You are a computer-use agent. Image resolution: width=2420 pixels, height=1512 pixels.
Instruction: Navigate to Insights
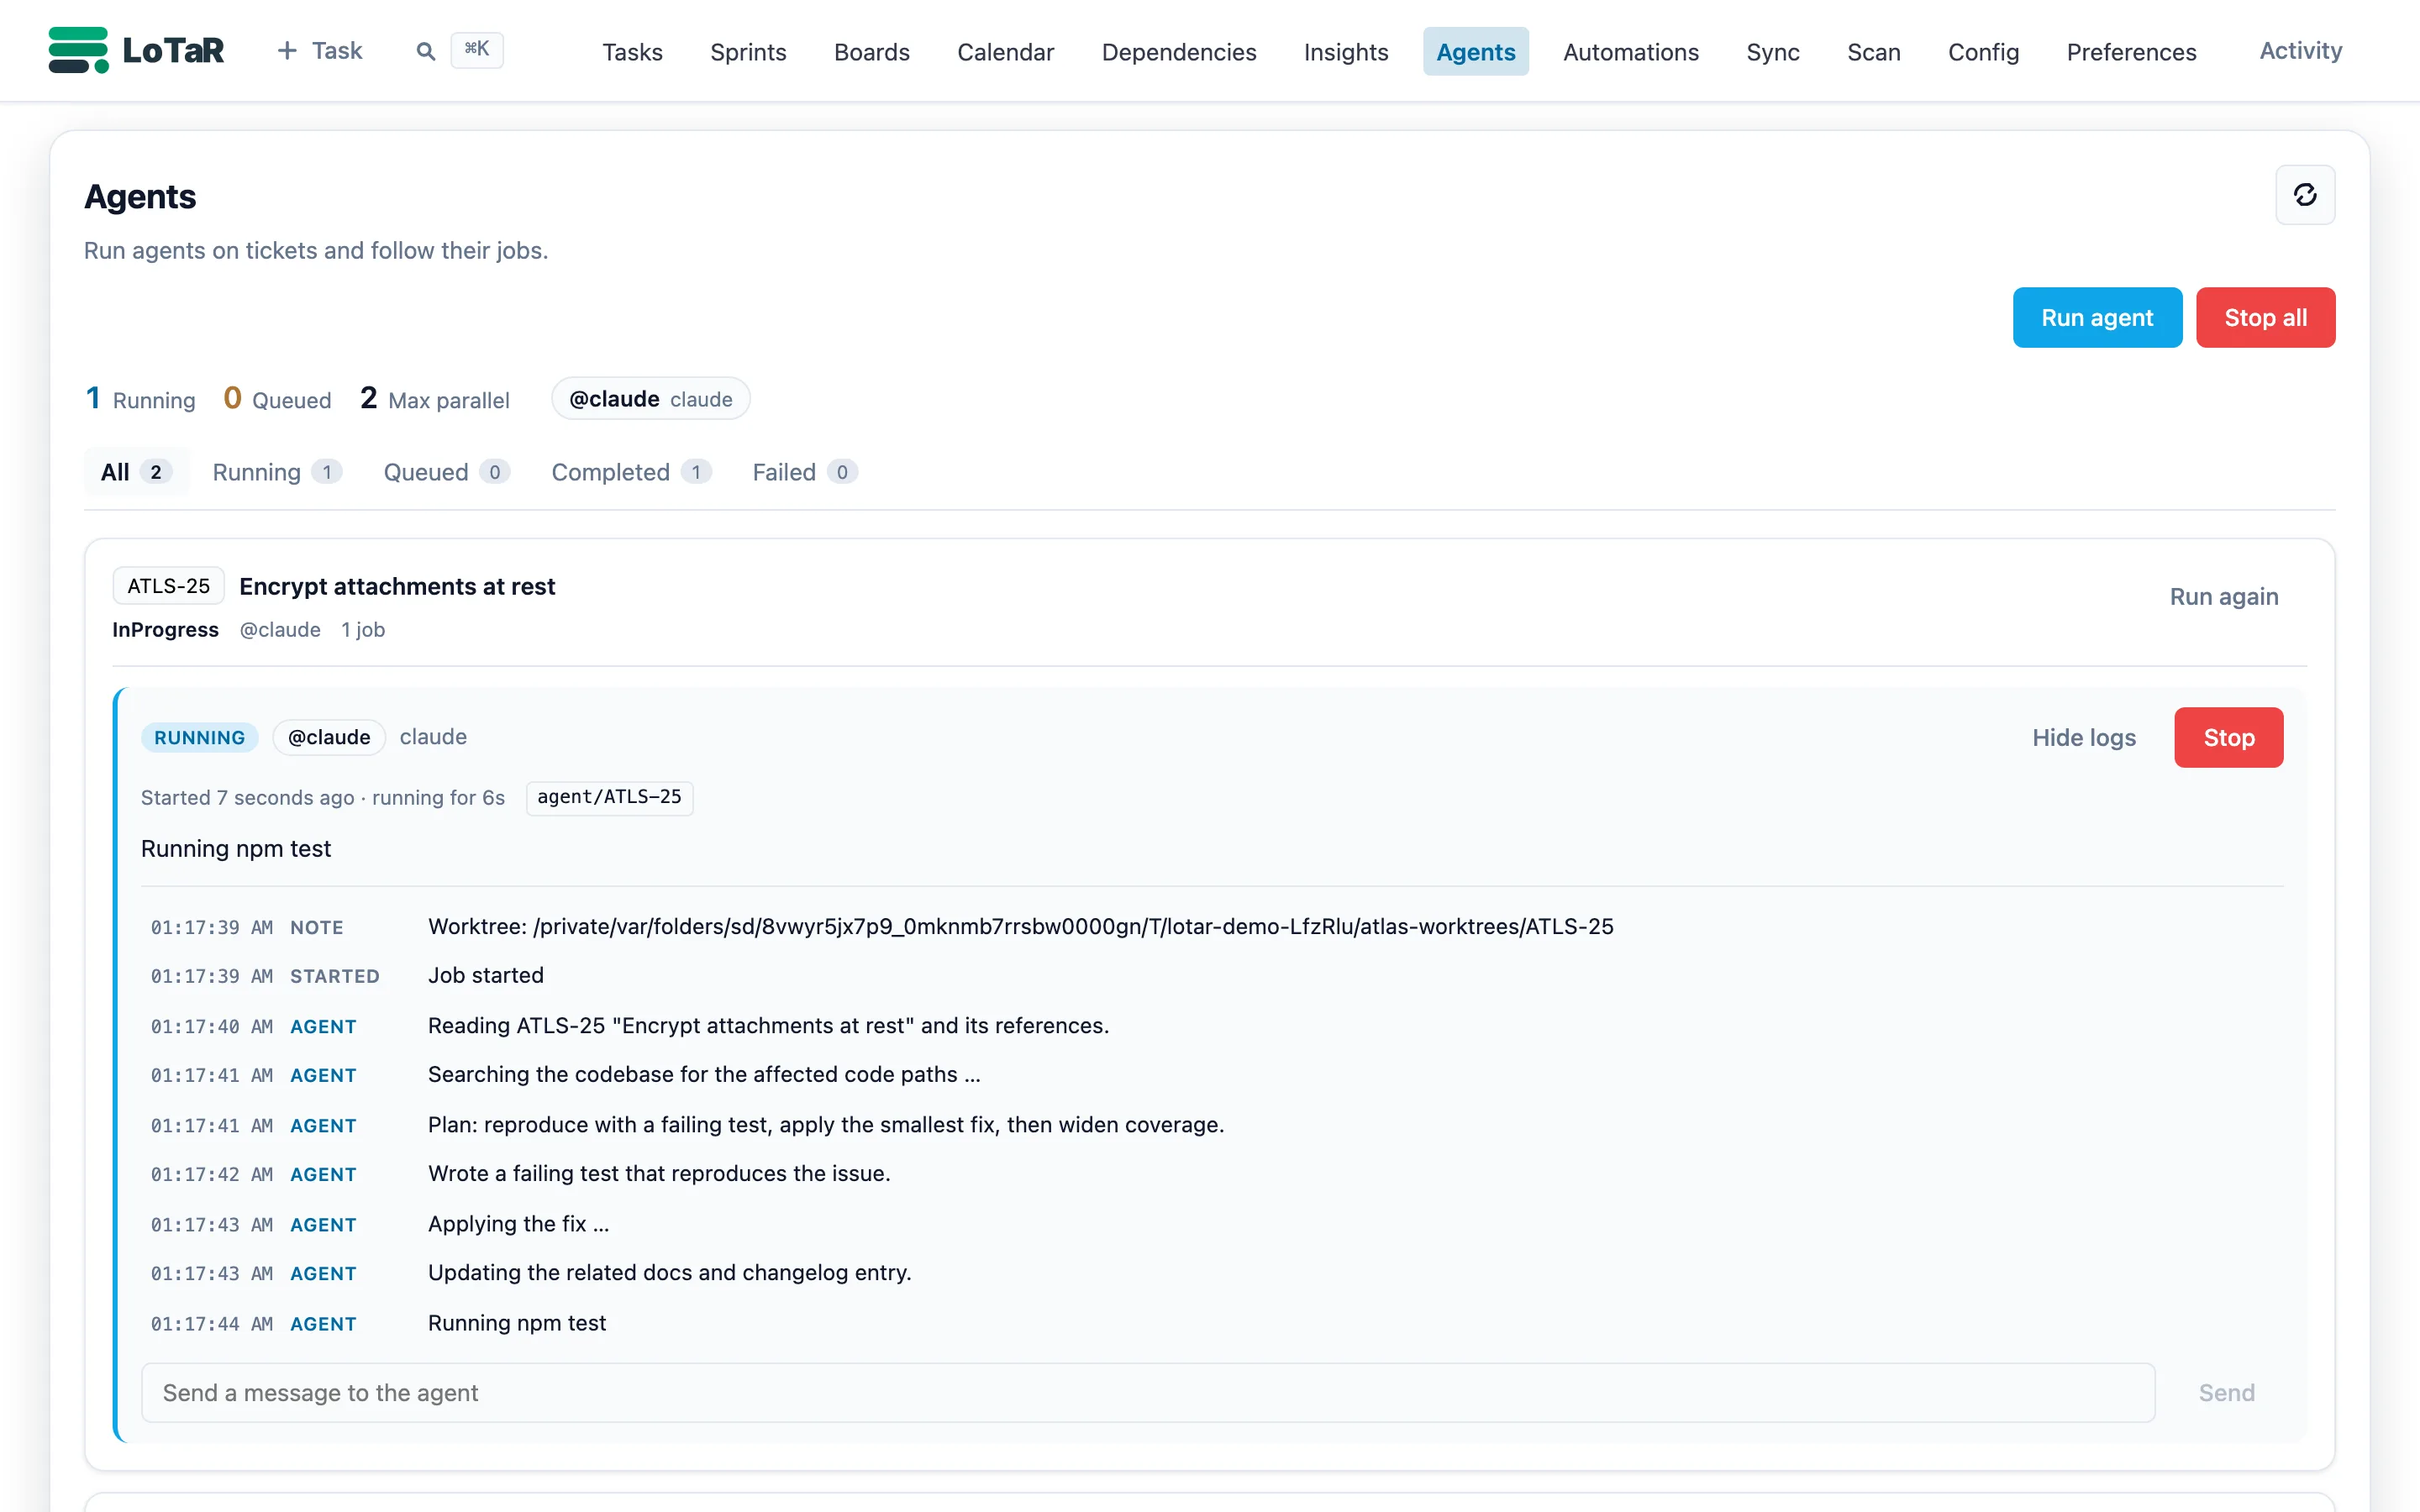point(1346,52)
